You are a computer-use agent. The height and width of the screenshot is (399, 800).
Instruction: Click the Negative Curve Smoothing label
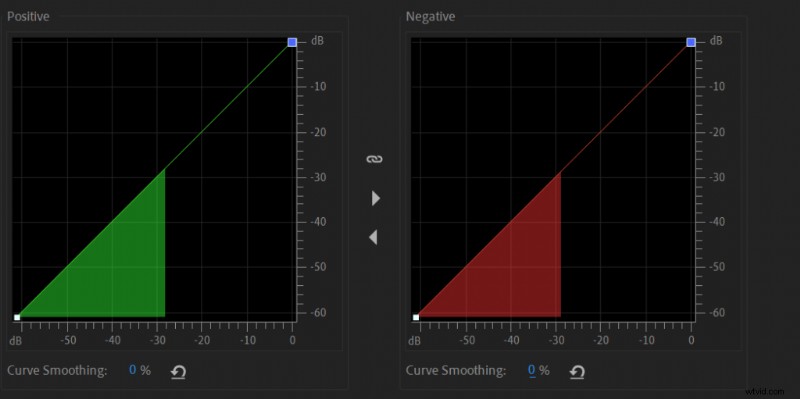(457, 370)
